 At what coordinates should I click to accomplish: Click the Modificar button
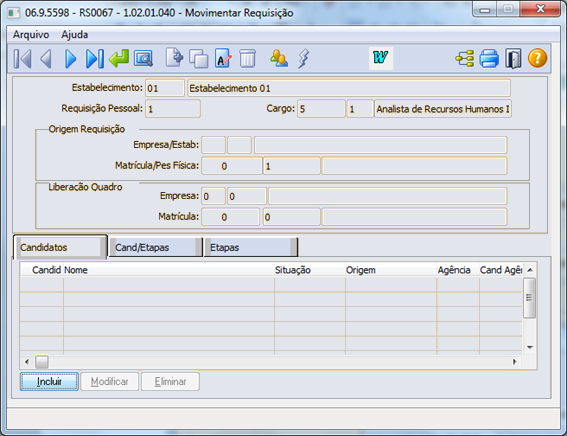[x=110, y=381]
